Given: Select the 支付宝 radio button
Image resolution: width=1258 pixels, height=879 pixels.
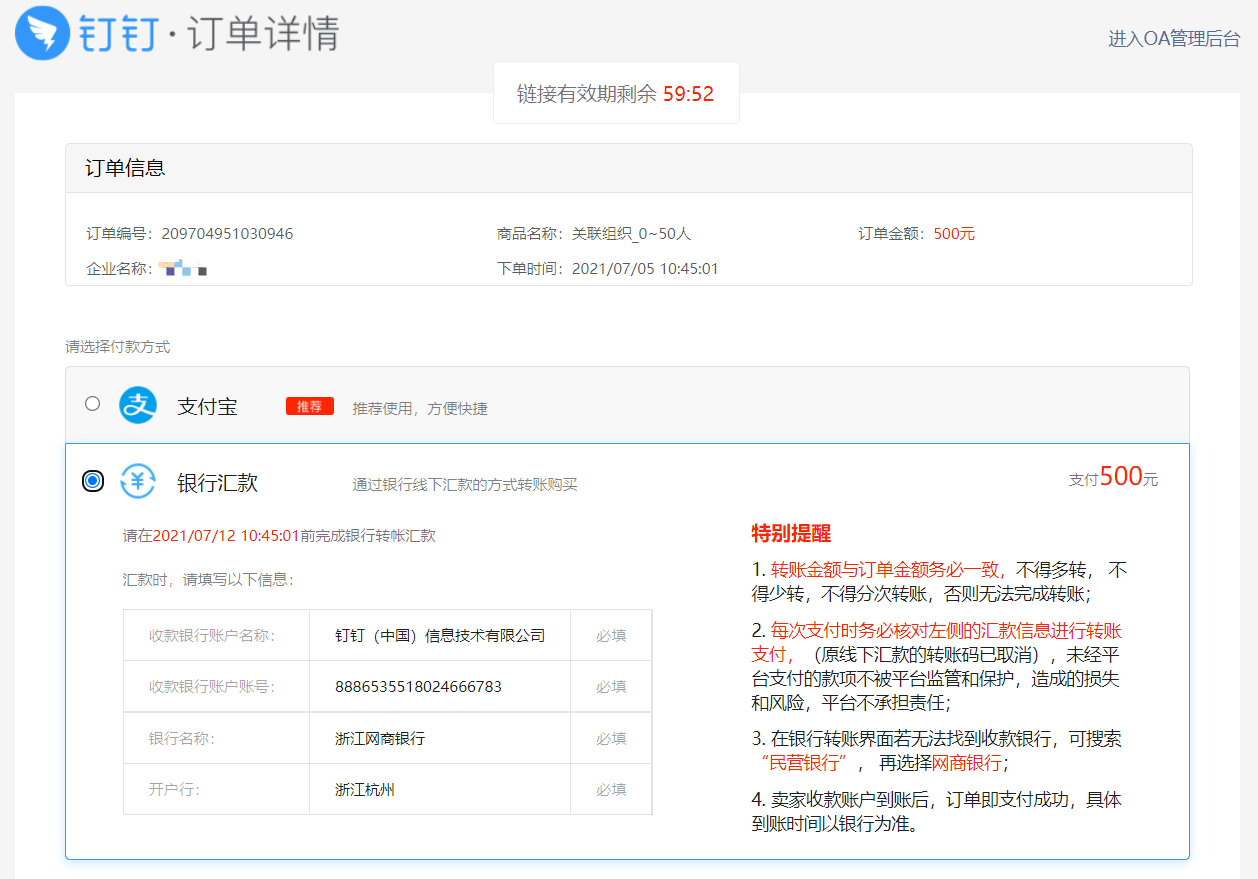Looking at the screenshot, I should [93, 403].
